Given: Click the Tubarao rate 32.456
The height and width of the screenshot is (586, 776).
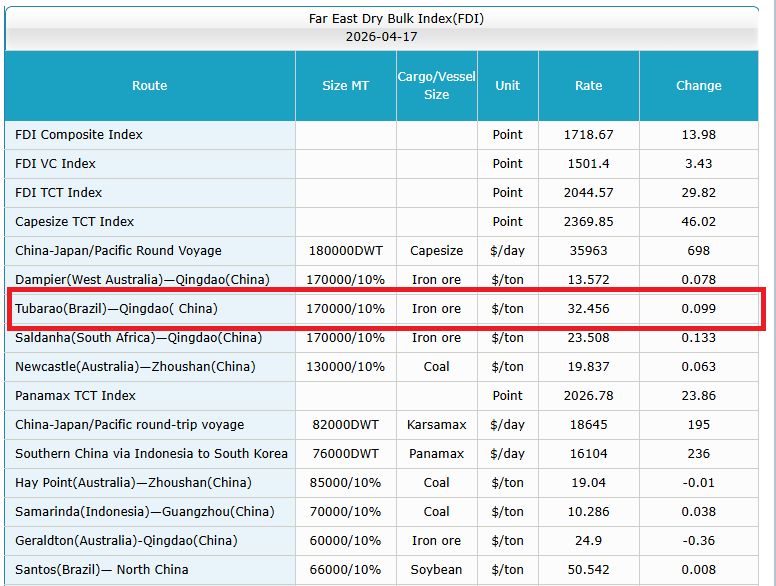Looking at the screenshot, I should point(588,309).
